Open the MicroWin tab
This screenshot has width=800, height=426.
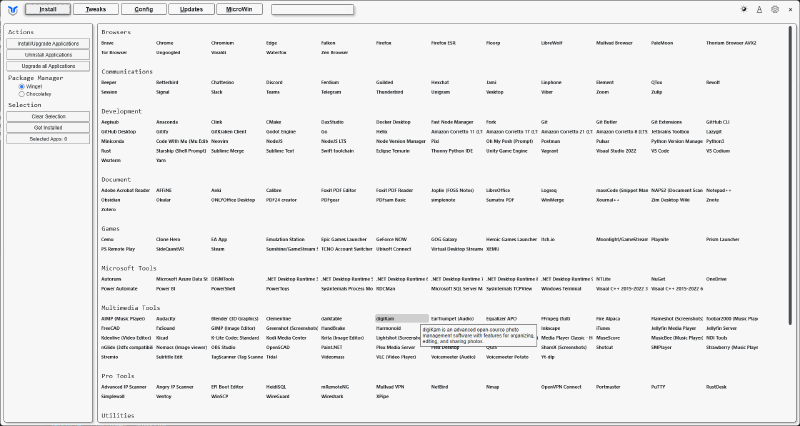point(240,9)
